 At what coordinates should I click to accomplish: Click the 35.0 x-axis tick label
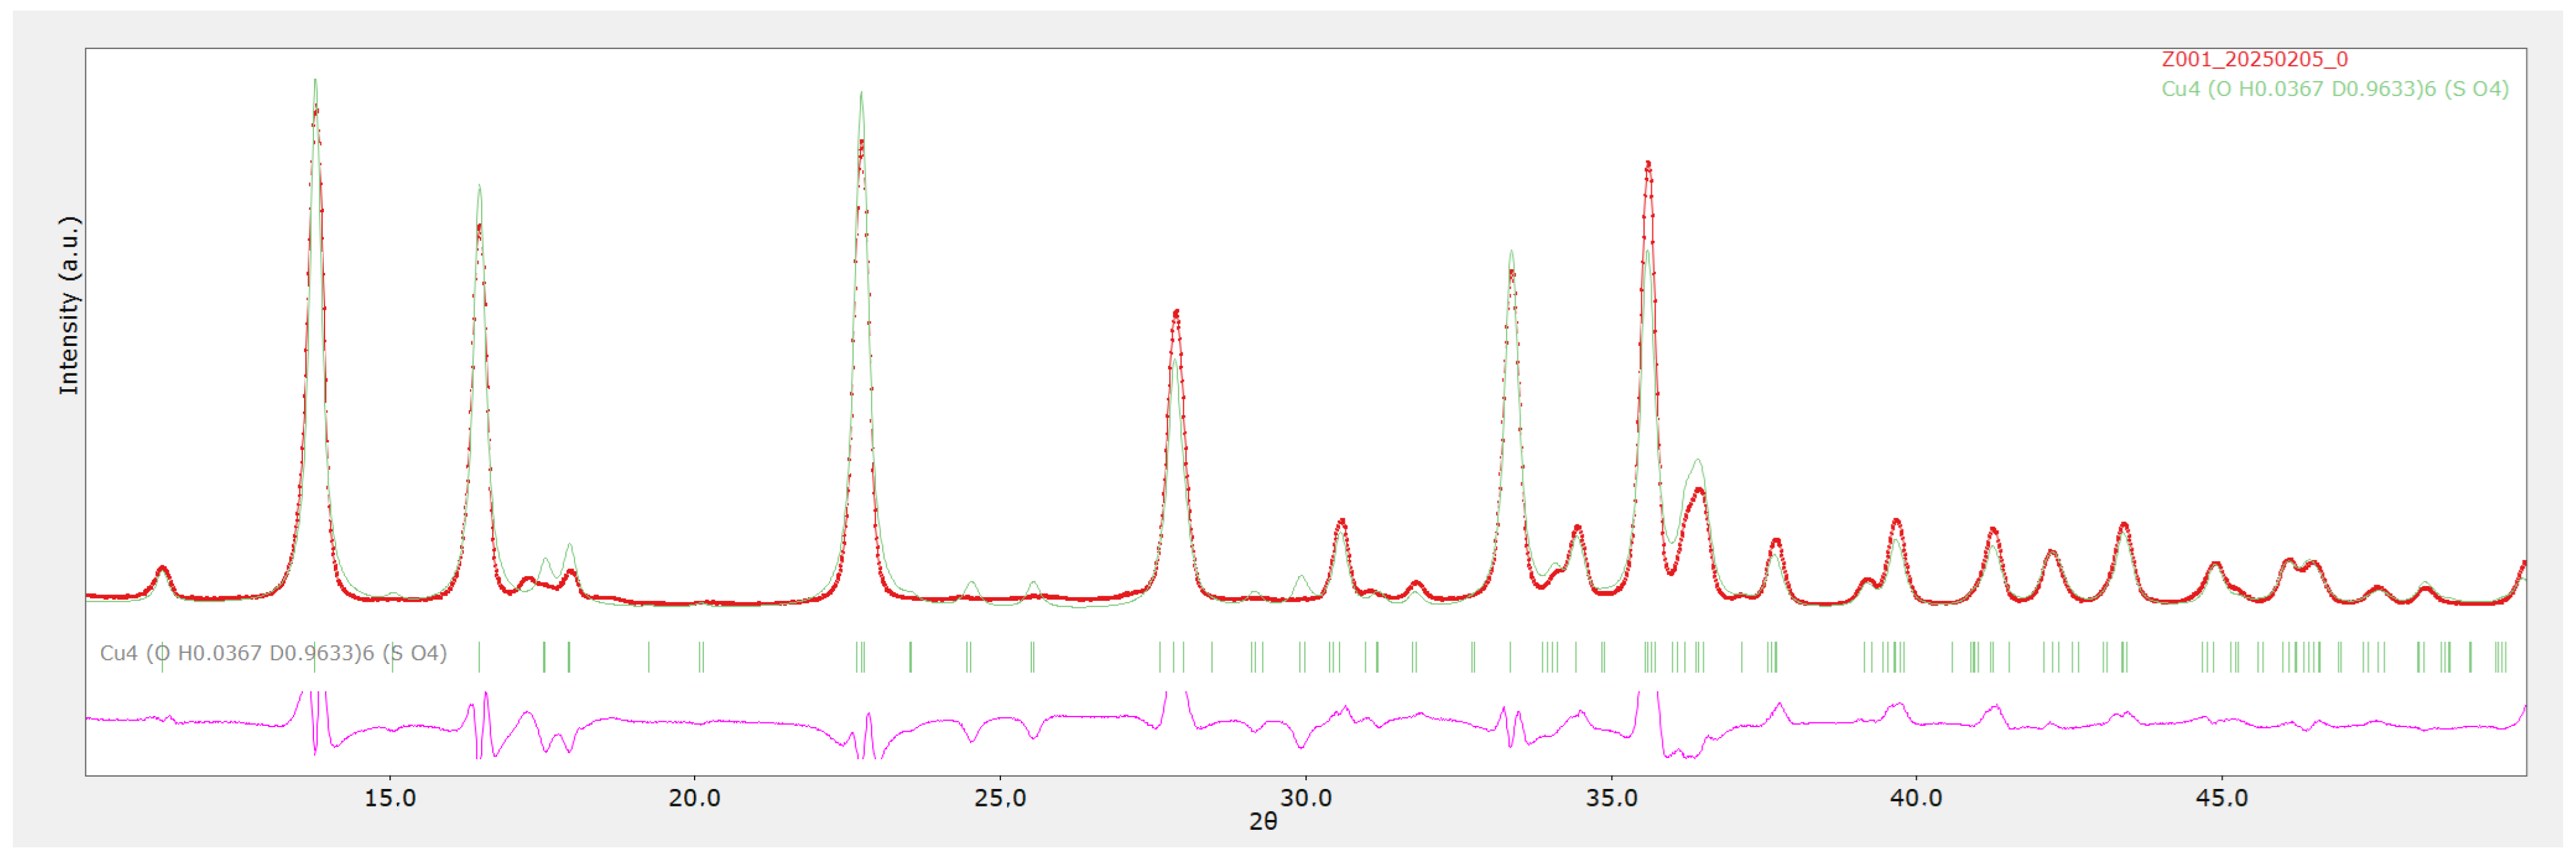click(x=1611, y=798)
